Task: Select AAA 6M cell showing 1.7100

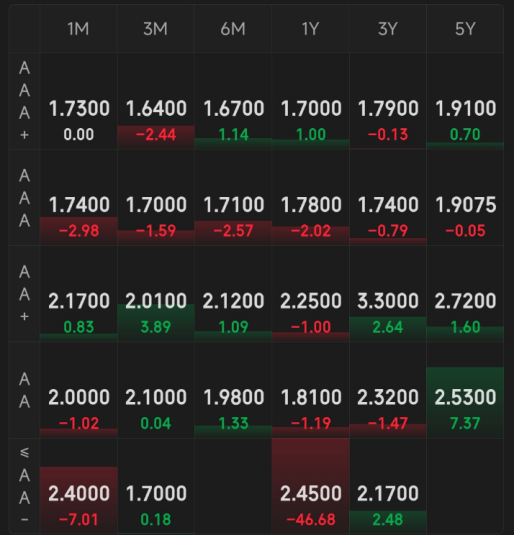Action: point(233,198)
